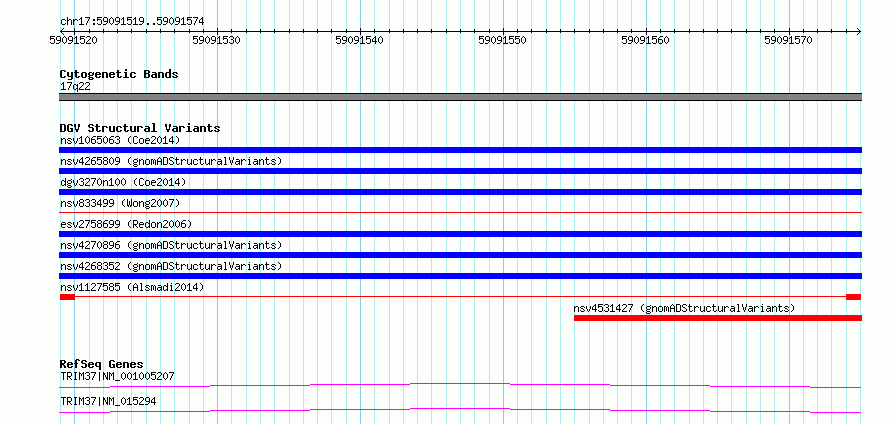Click magenta line of TRIM37 NM_015294

(x=460, y=410)
